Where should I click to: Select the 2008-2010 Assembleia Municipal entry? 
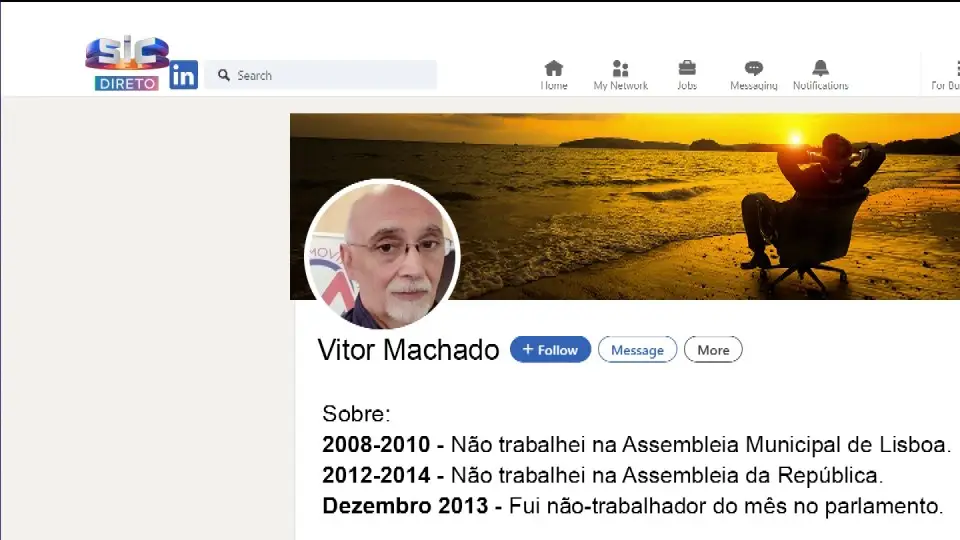(637, 444)
